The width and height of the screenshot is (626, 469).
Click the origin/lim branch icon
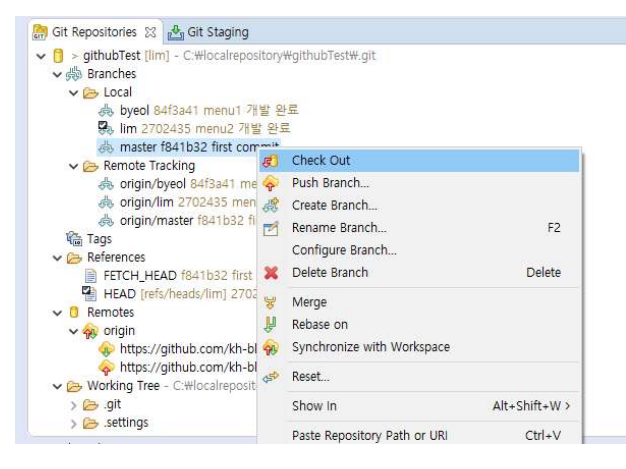click(106, 202)
